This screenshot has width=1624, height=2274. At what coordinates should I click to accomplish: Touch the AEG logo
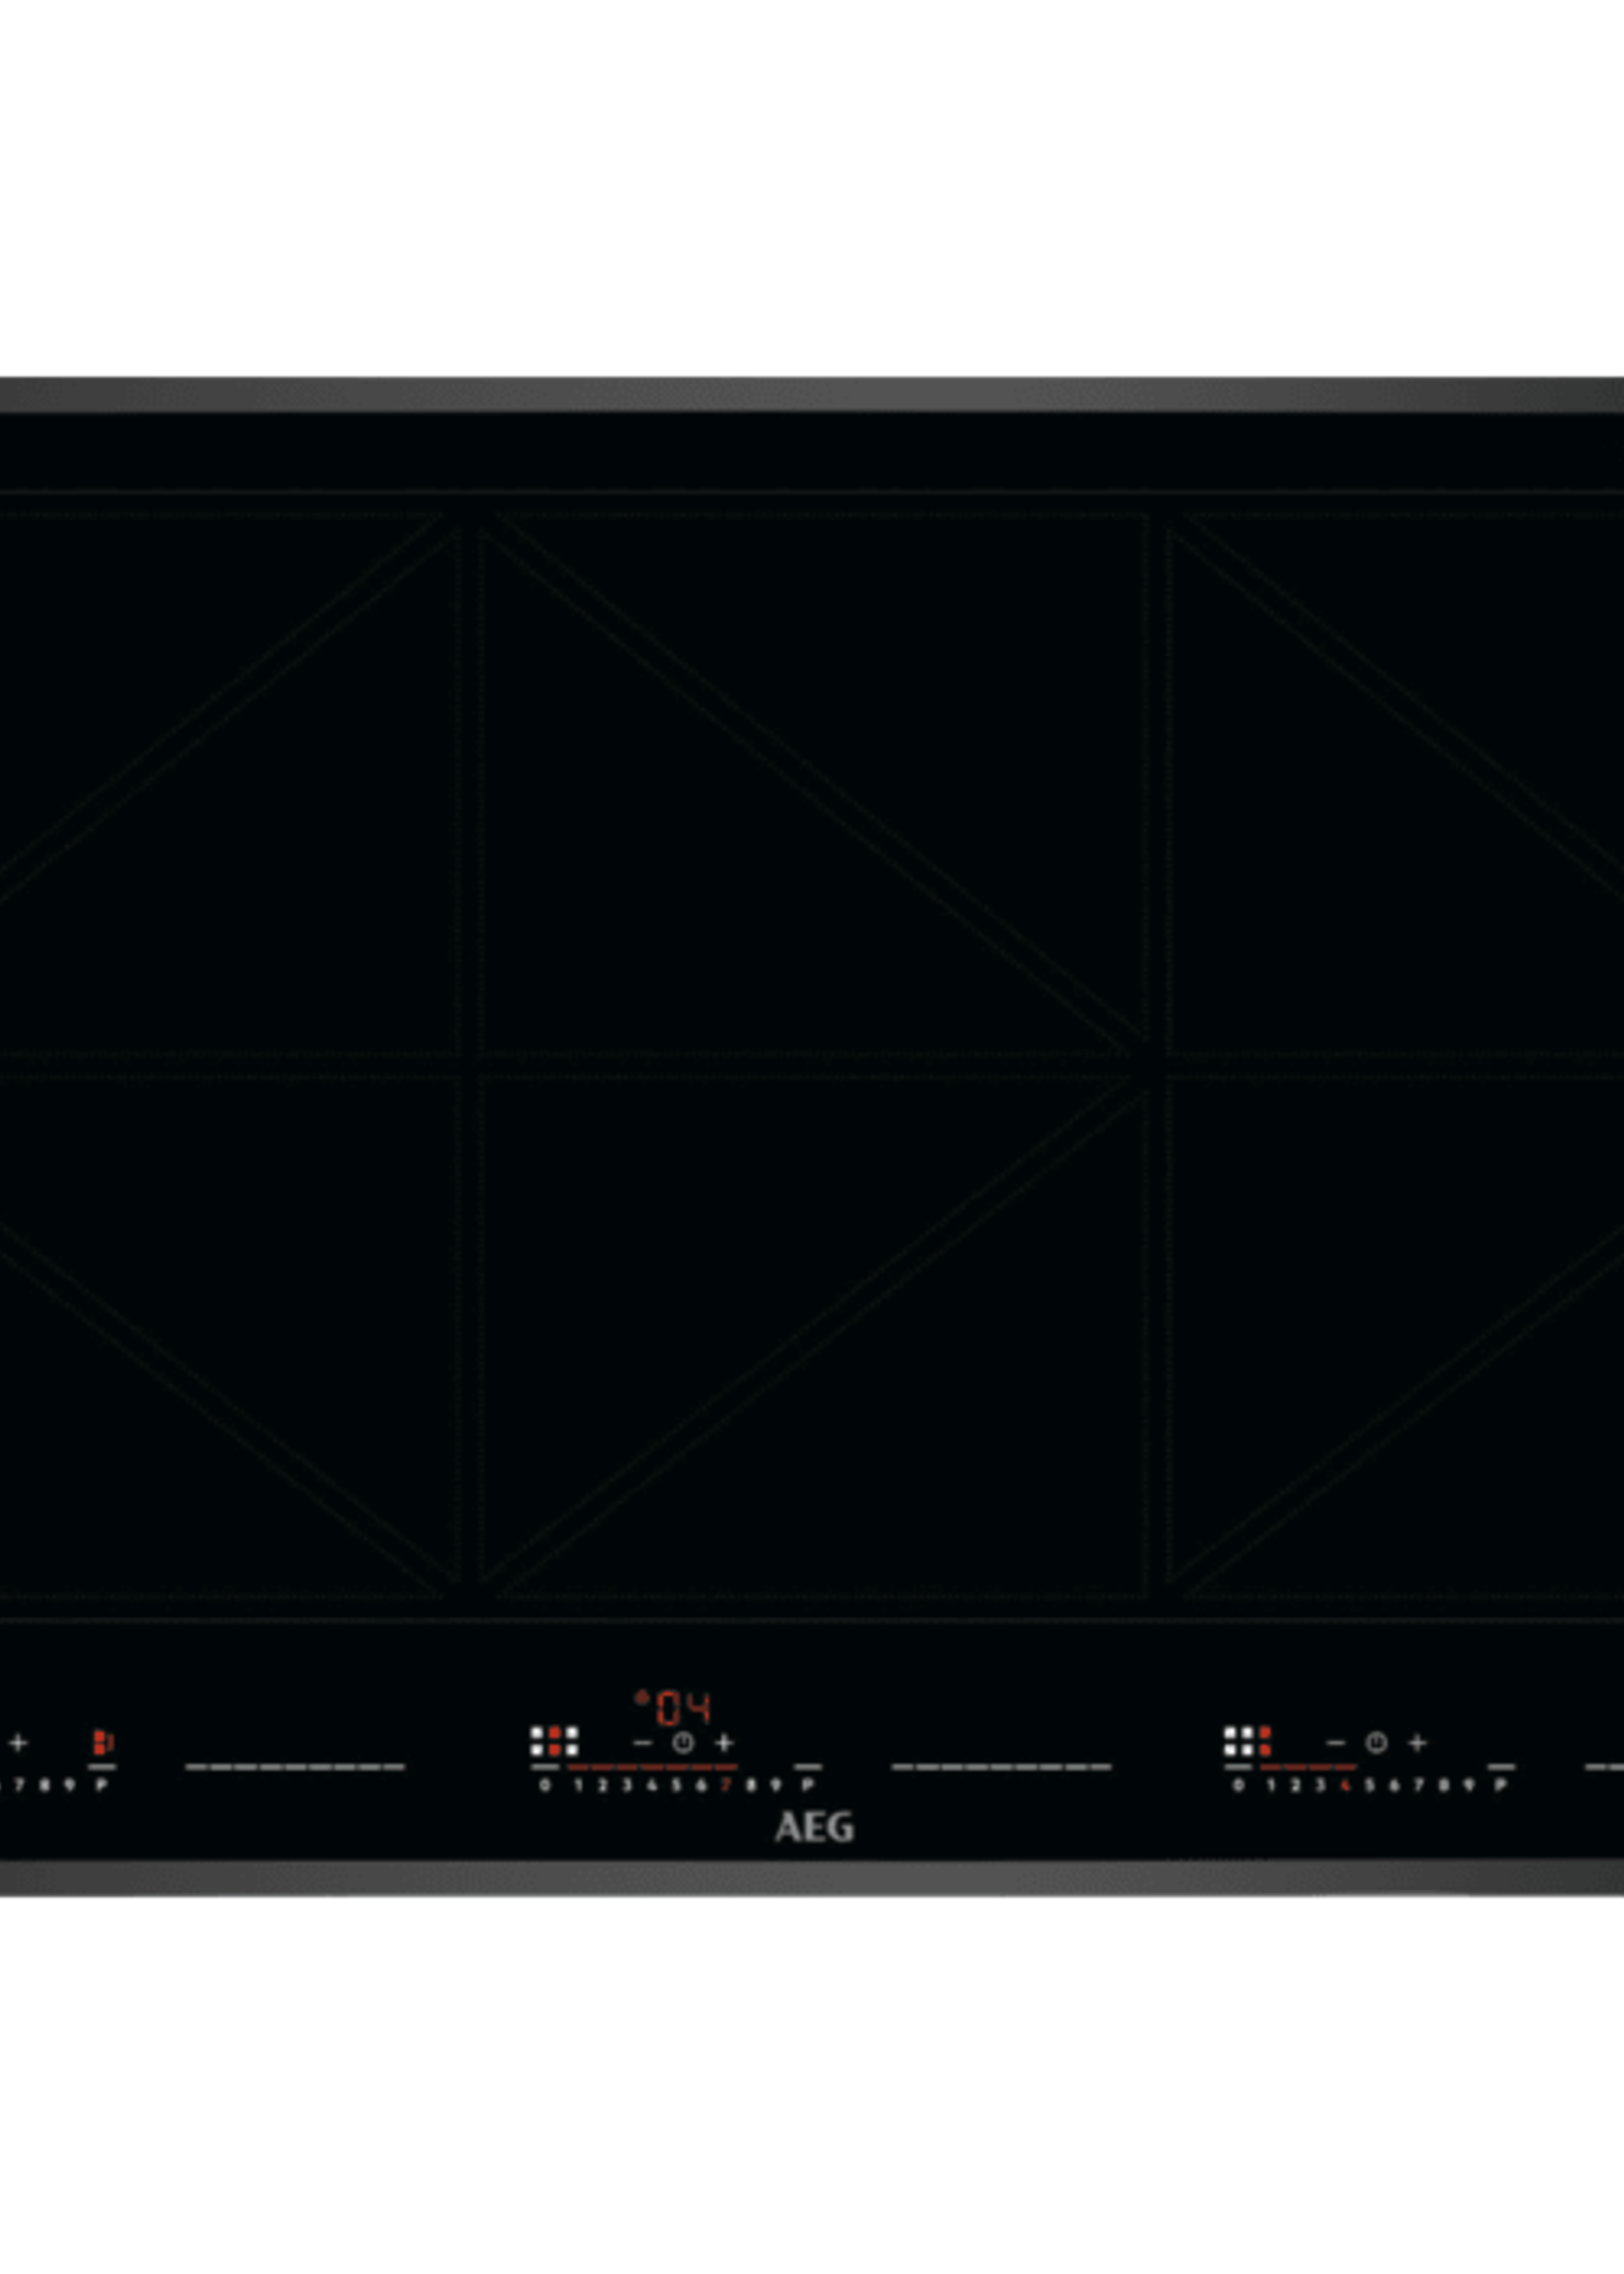[814, 1828]
